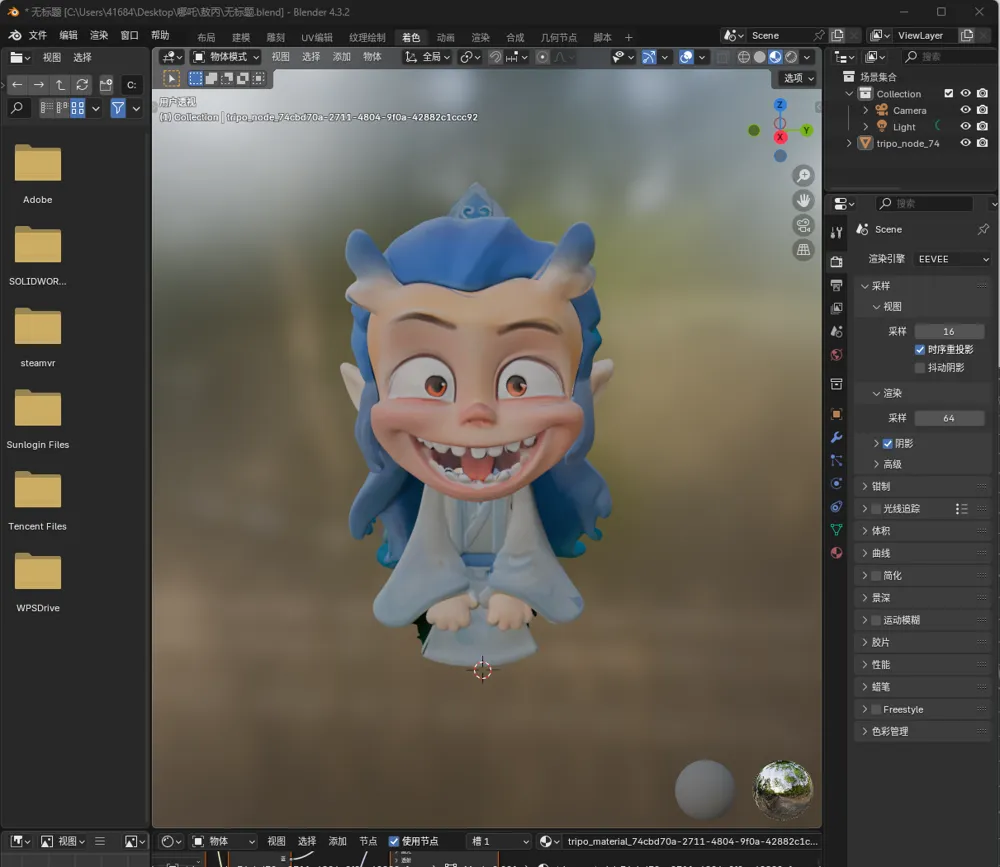This screenshot has width=1000, height=867.
Task: Click the 选项 button in the viewport header
Action: pyautogui.click(x=795, y=77)
